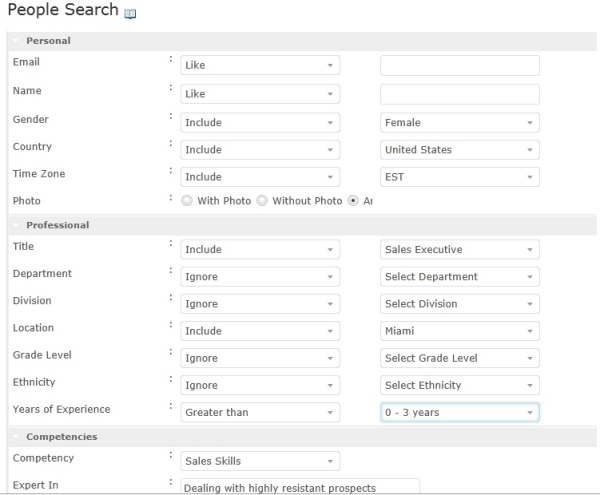Open the Name operator dropdown
The image size is (600, 495).
click(260, 94)
